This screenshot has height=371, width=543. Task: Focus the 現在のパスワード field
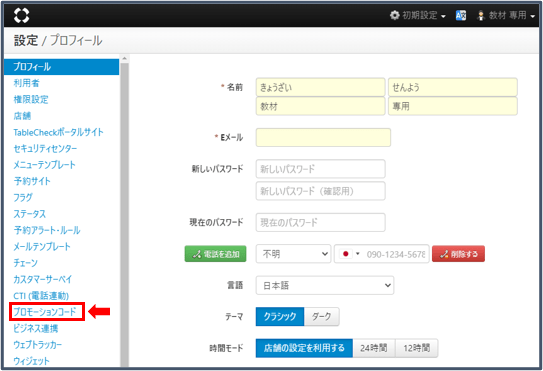[321, 222]
